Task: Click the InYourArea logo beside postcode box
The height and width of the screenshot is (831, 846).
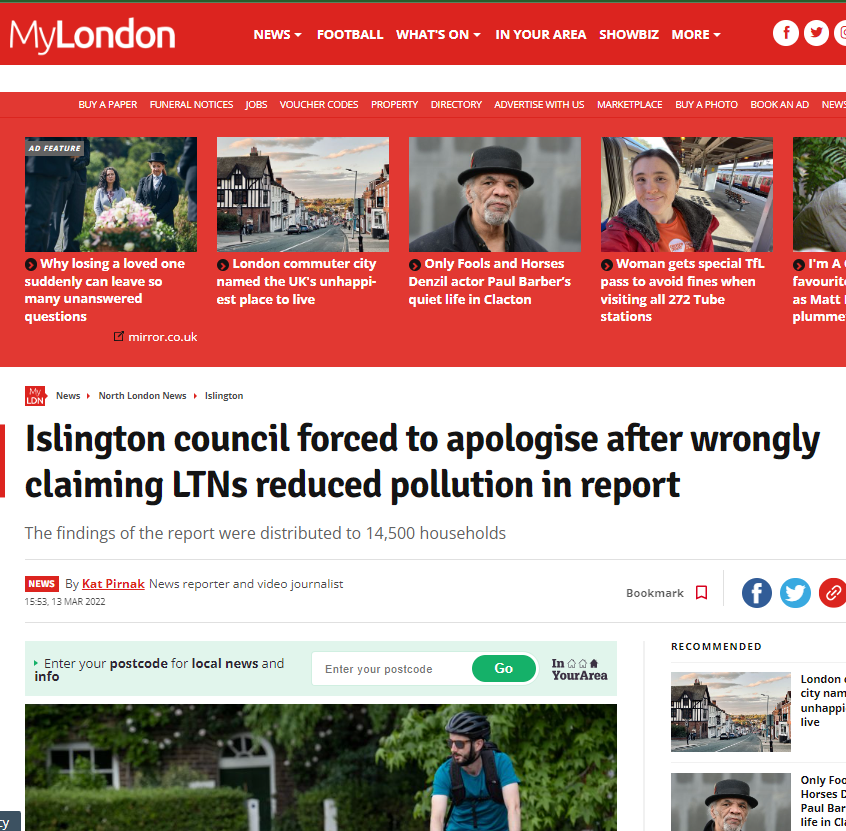Action: [x=579, y=669]
